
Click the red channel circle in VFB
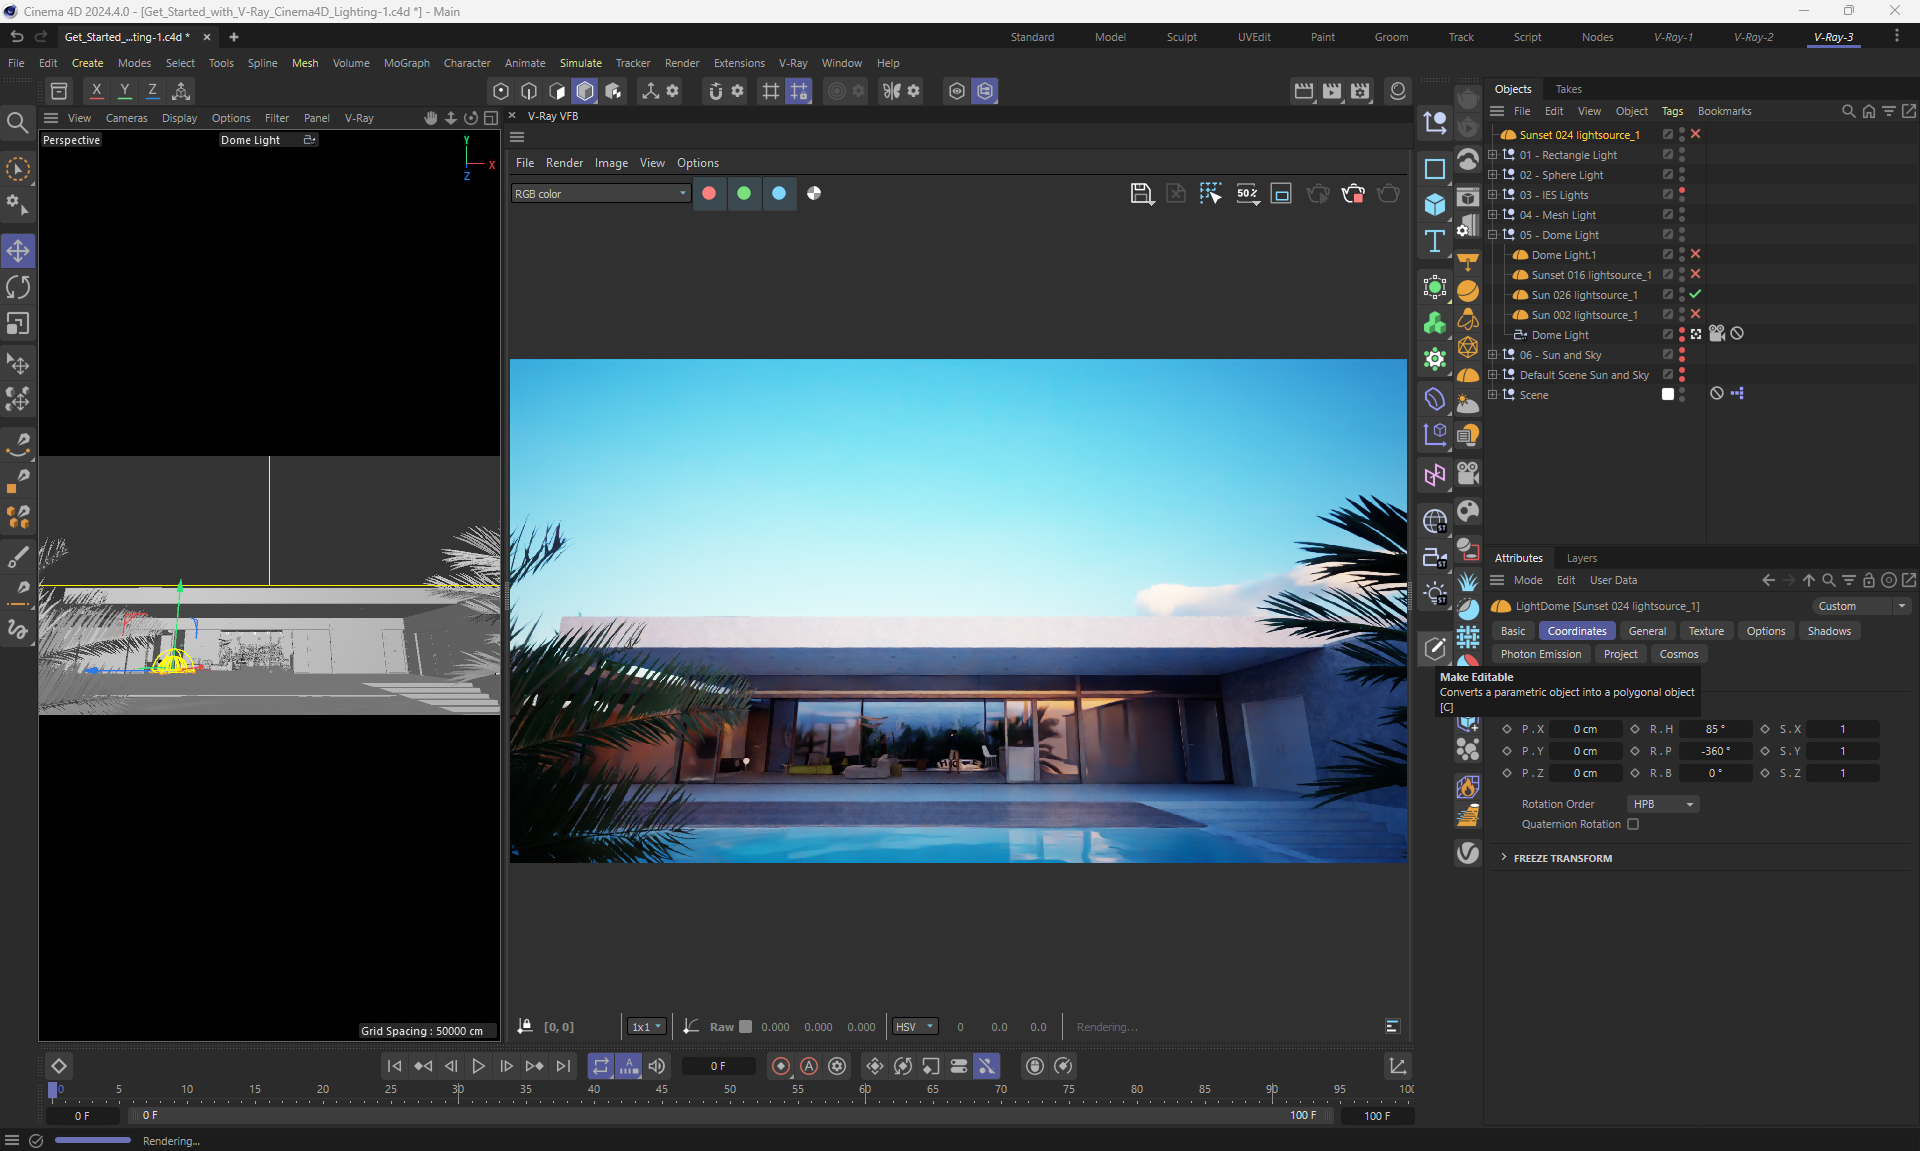(x=709, y=194)
